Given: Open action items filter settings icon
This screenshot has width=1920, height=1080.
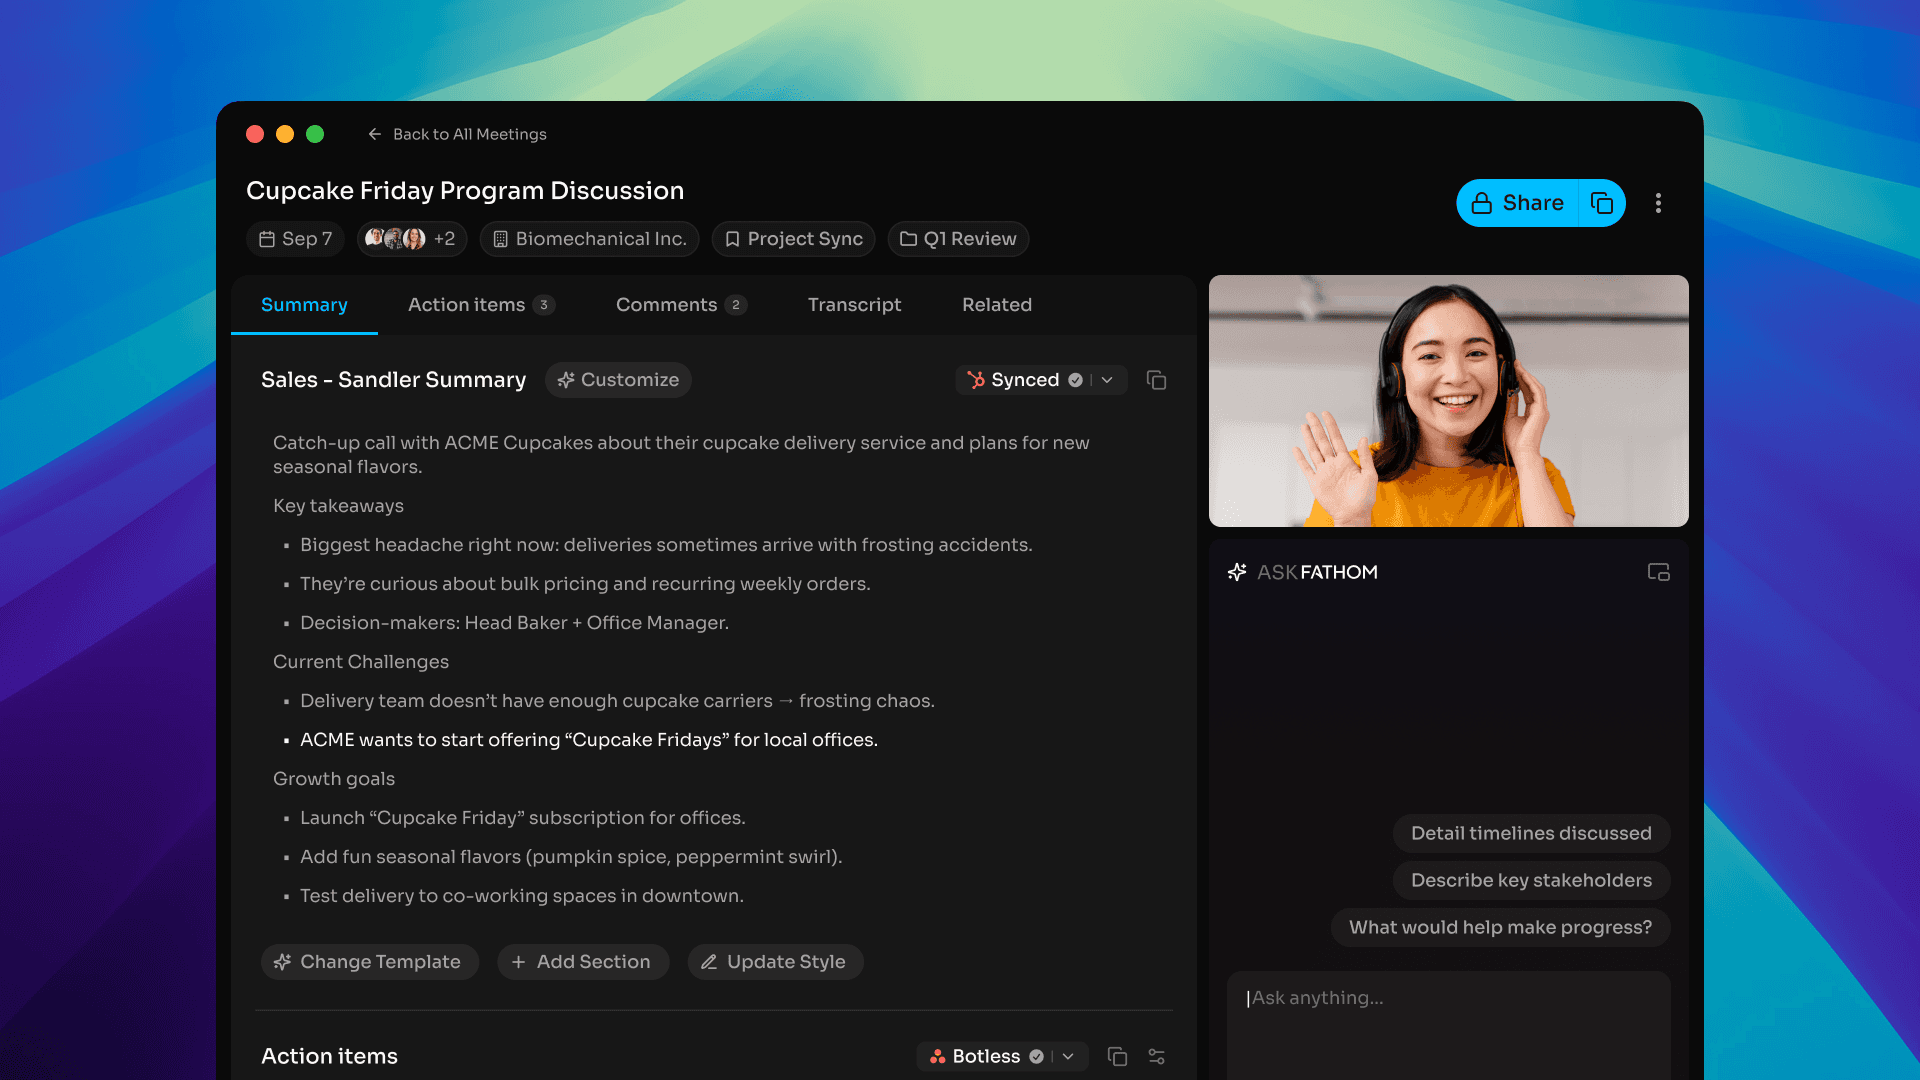Looking at the screenshot, I should (1156, 1056).
